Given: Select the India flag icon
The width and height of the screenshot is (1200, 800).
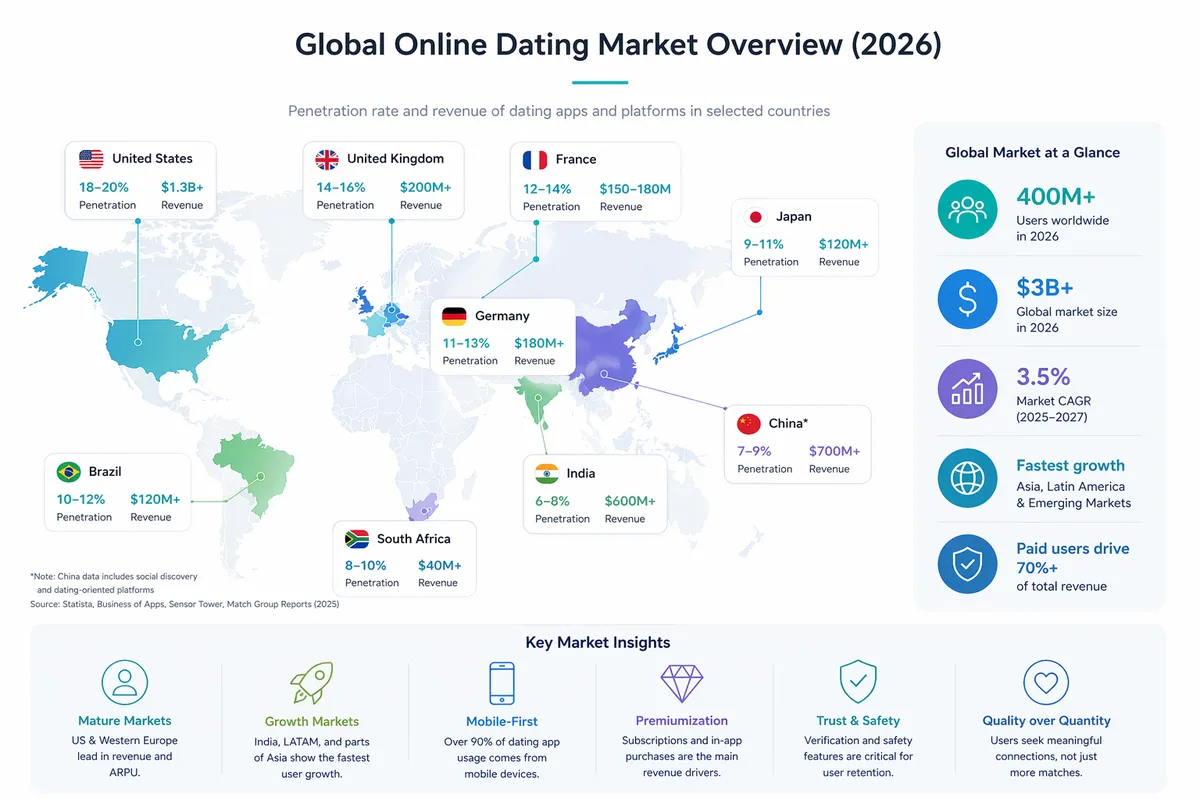Looking at the screenshot, I should [547, 473].
